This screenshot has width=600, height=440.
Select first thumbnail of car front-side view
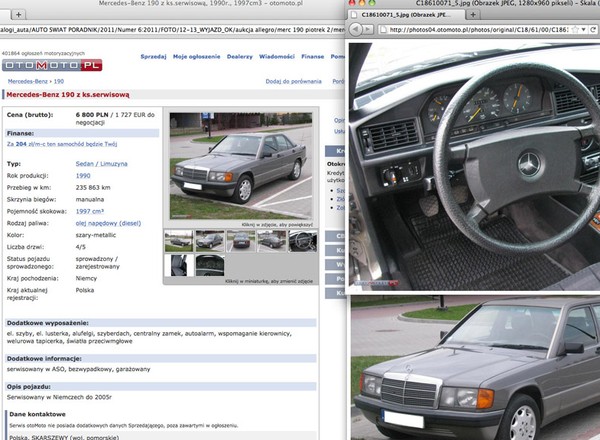(x=179, y=241)
